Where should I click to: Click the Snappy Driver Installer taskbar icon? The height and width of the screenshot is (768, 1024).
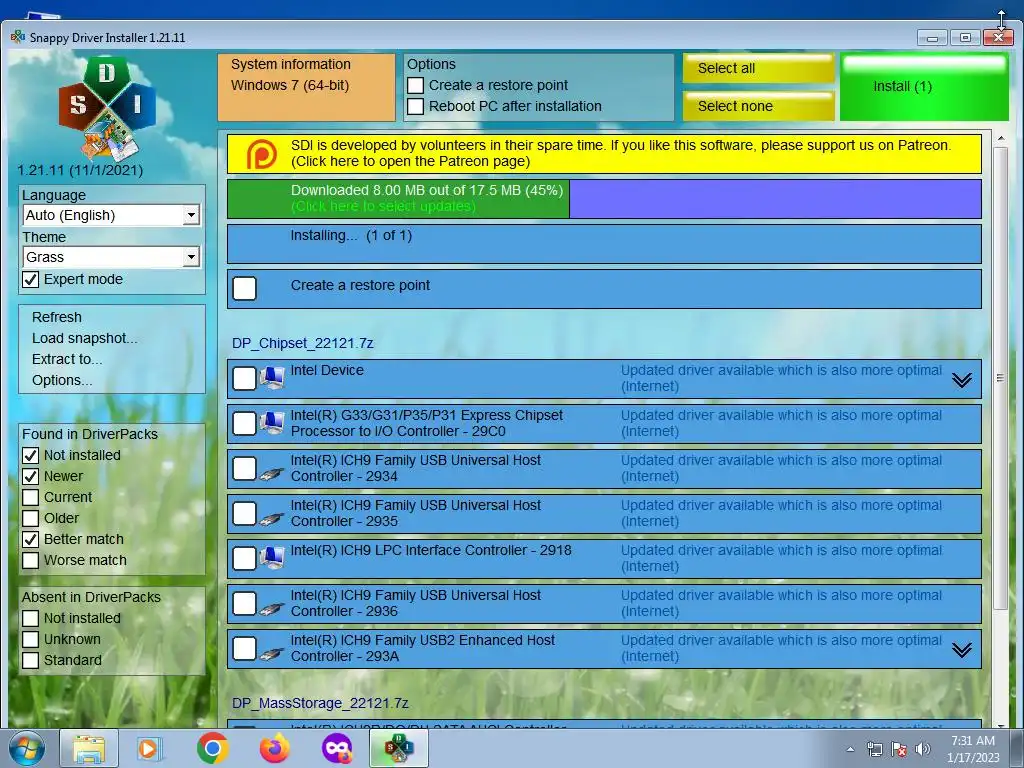[x=399, y=748]
